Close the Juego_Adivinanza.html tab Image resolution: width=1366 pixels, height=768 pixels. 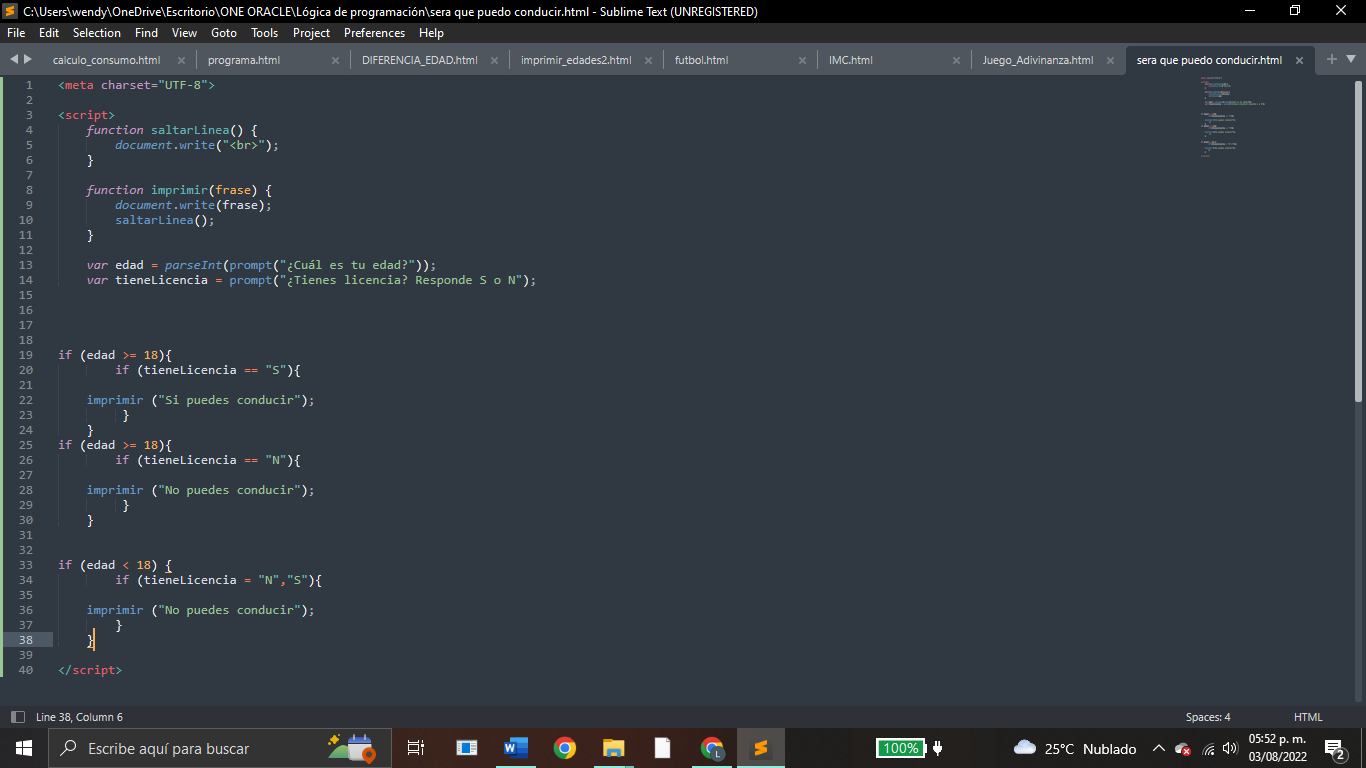[1110, 60]
